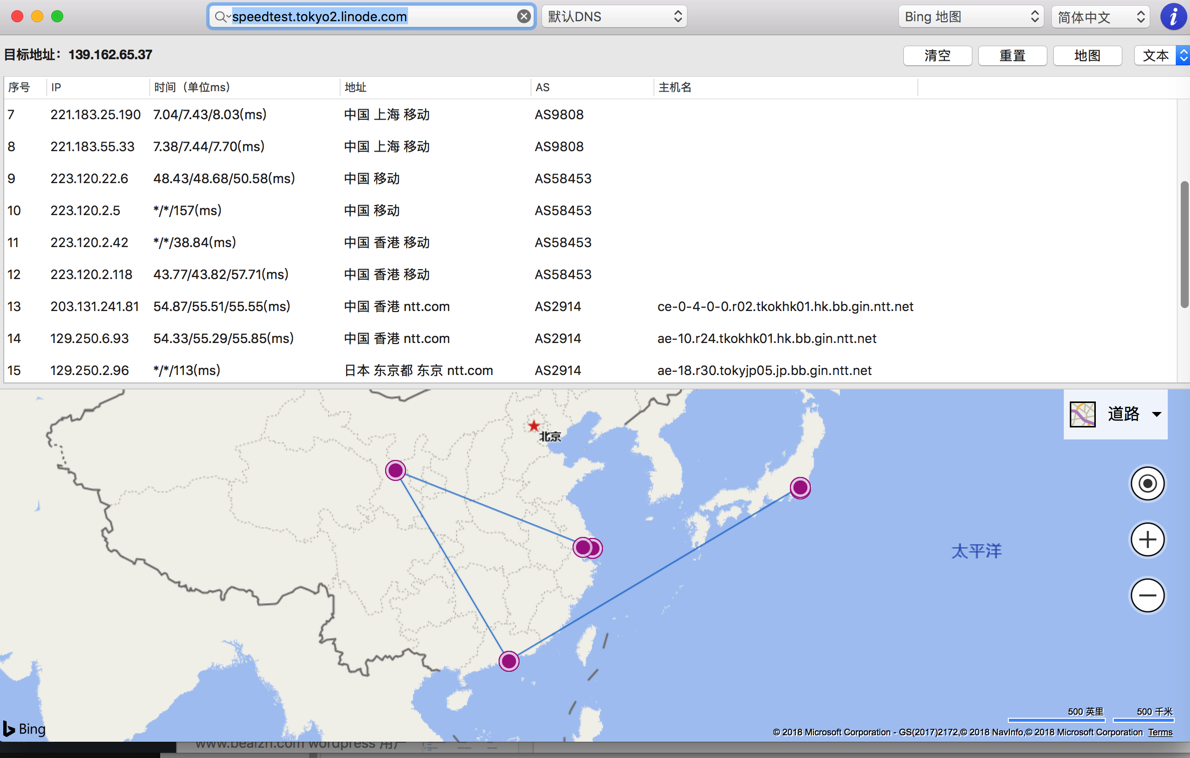Click the 地图 button
Screen dimensions: 1190x758
click(x=1088, y=55)
